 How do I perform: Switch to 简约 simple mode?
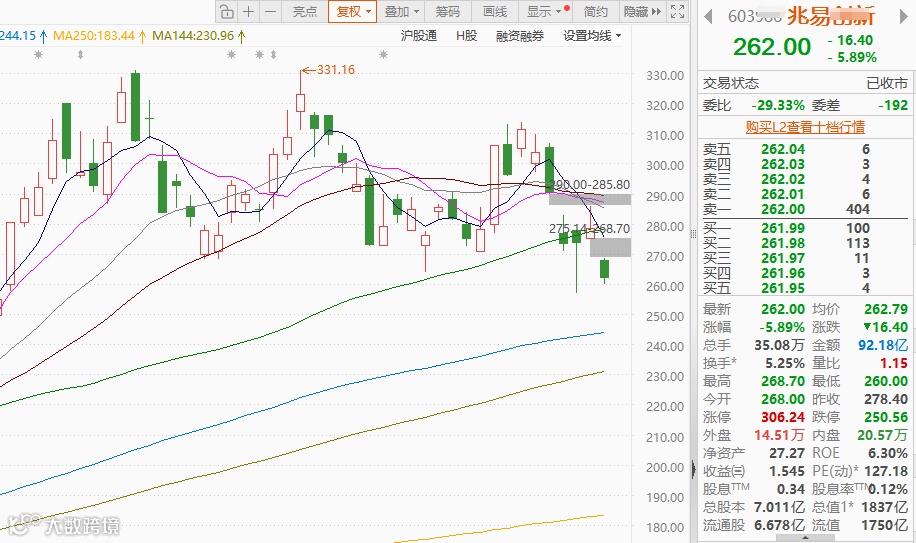click(595, 12)
